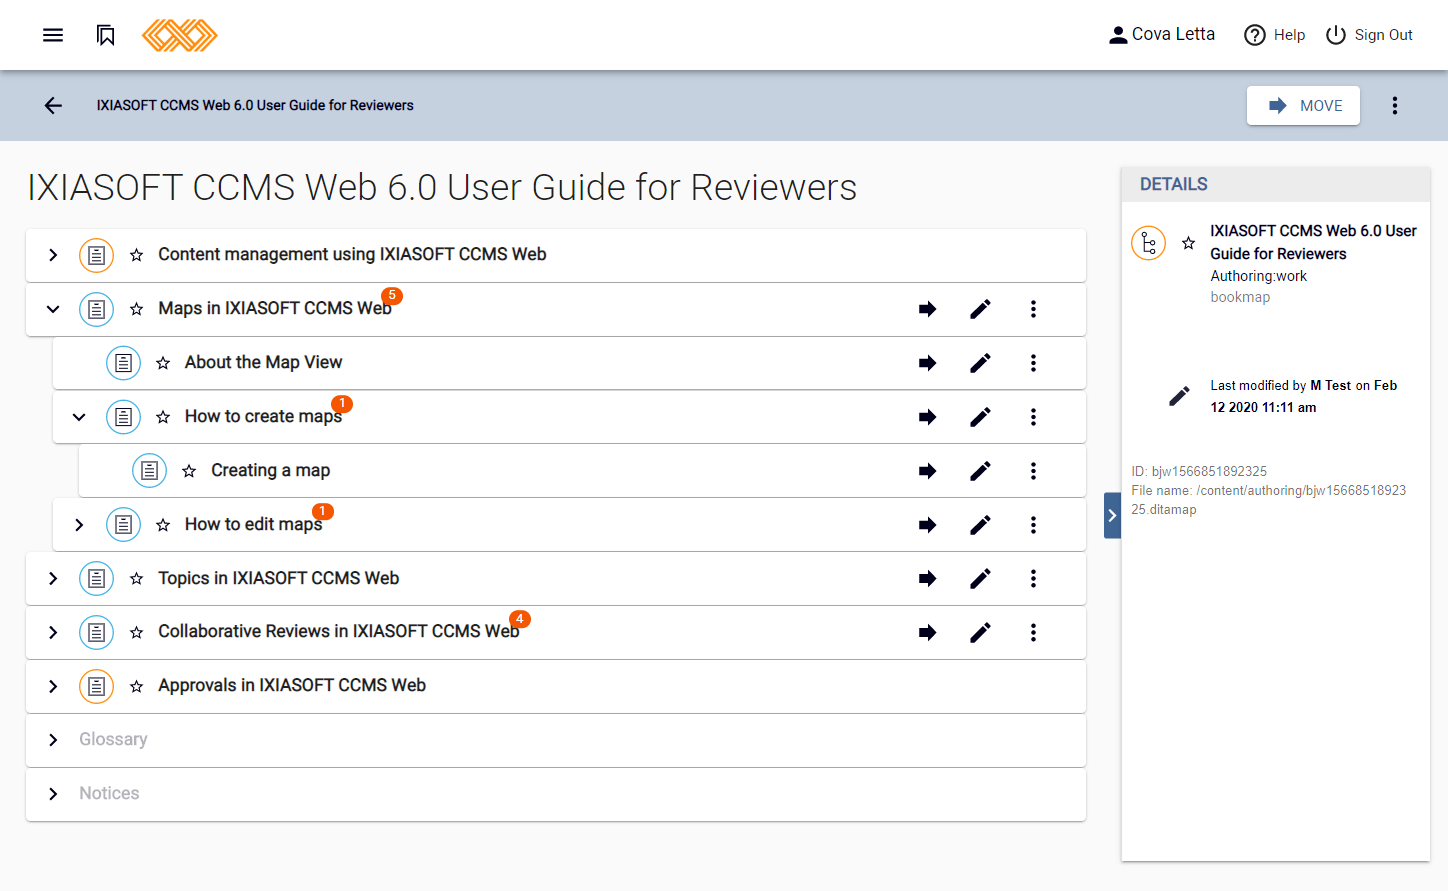Open the toolbar more options kebab menu
Viewport: 1448px width, 891px height.
[x=1395, y=105]
